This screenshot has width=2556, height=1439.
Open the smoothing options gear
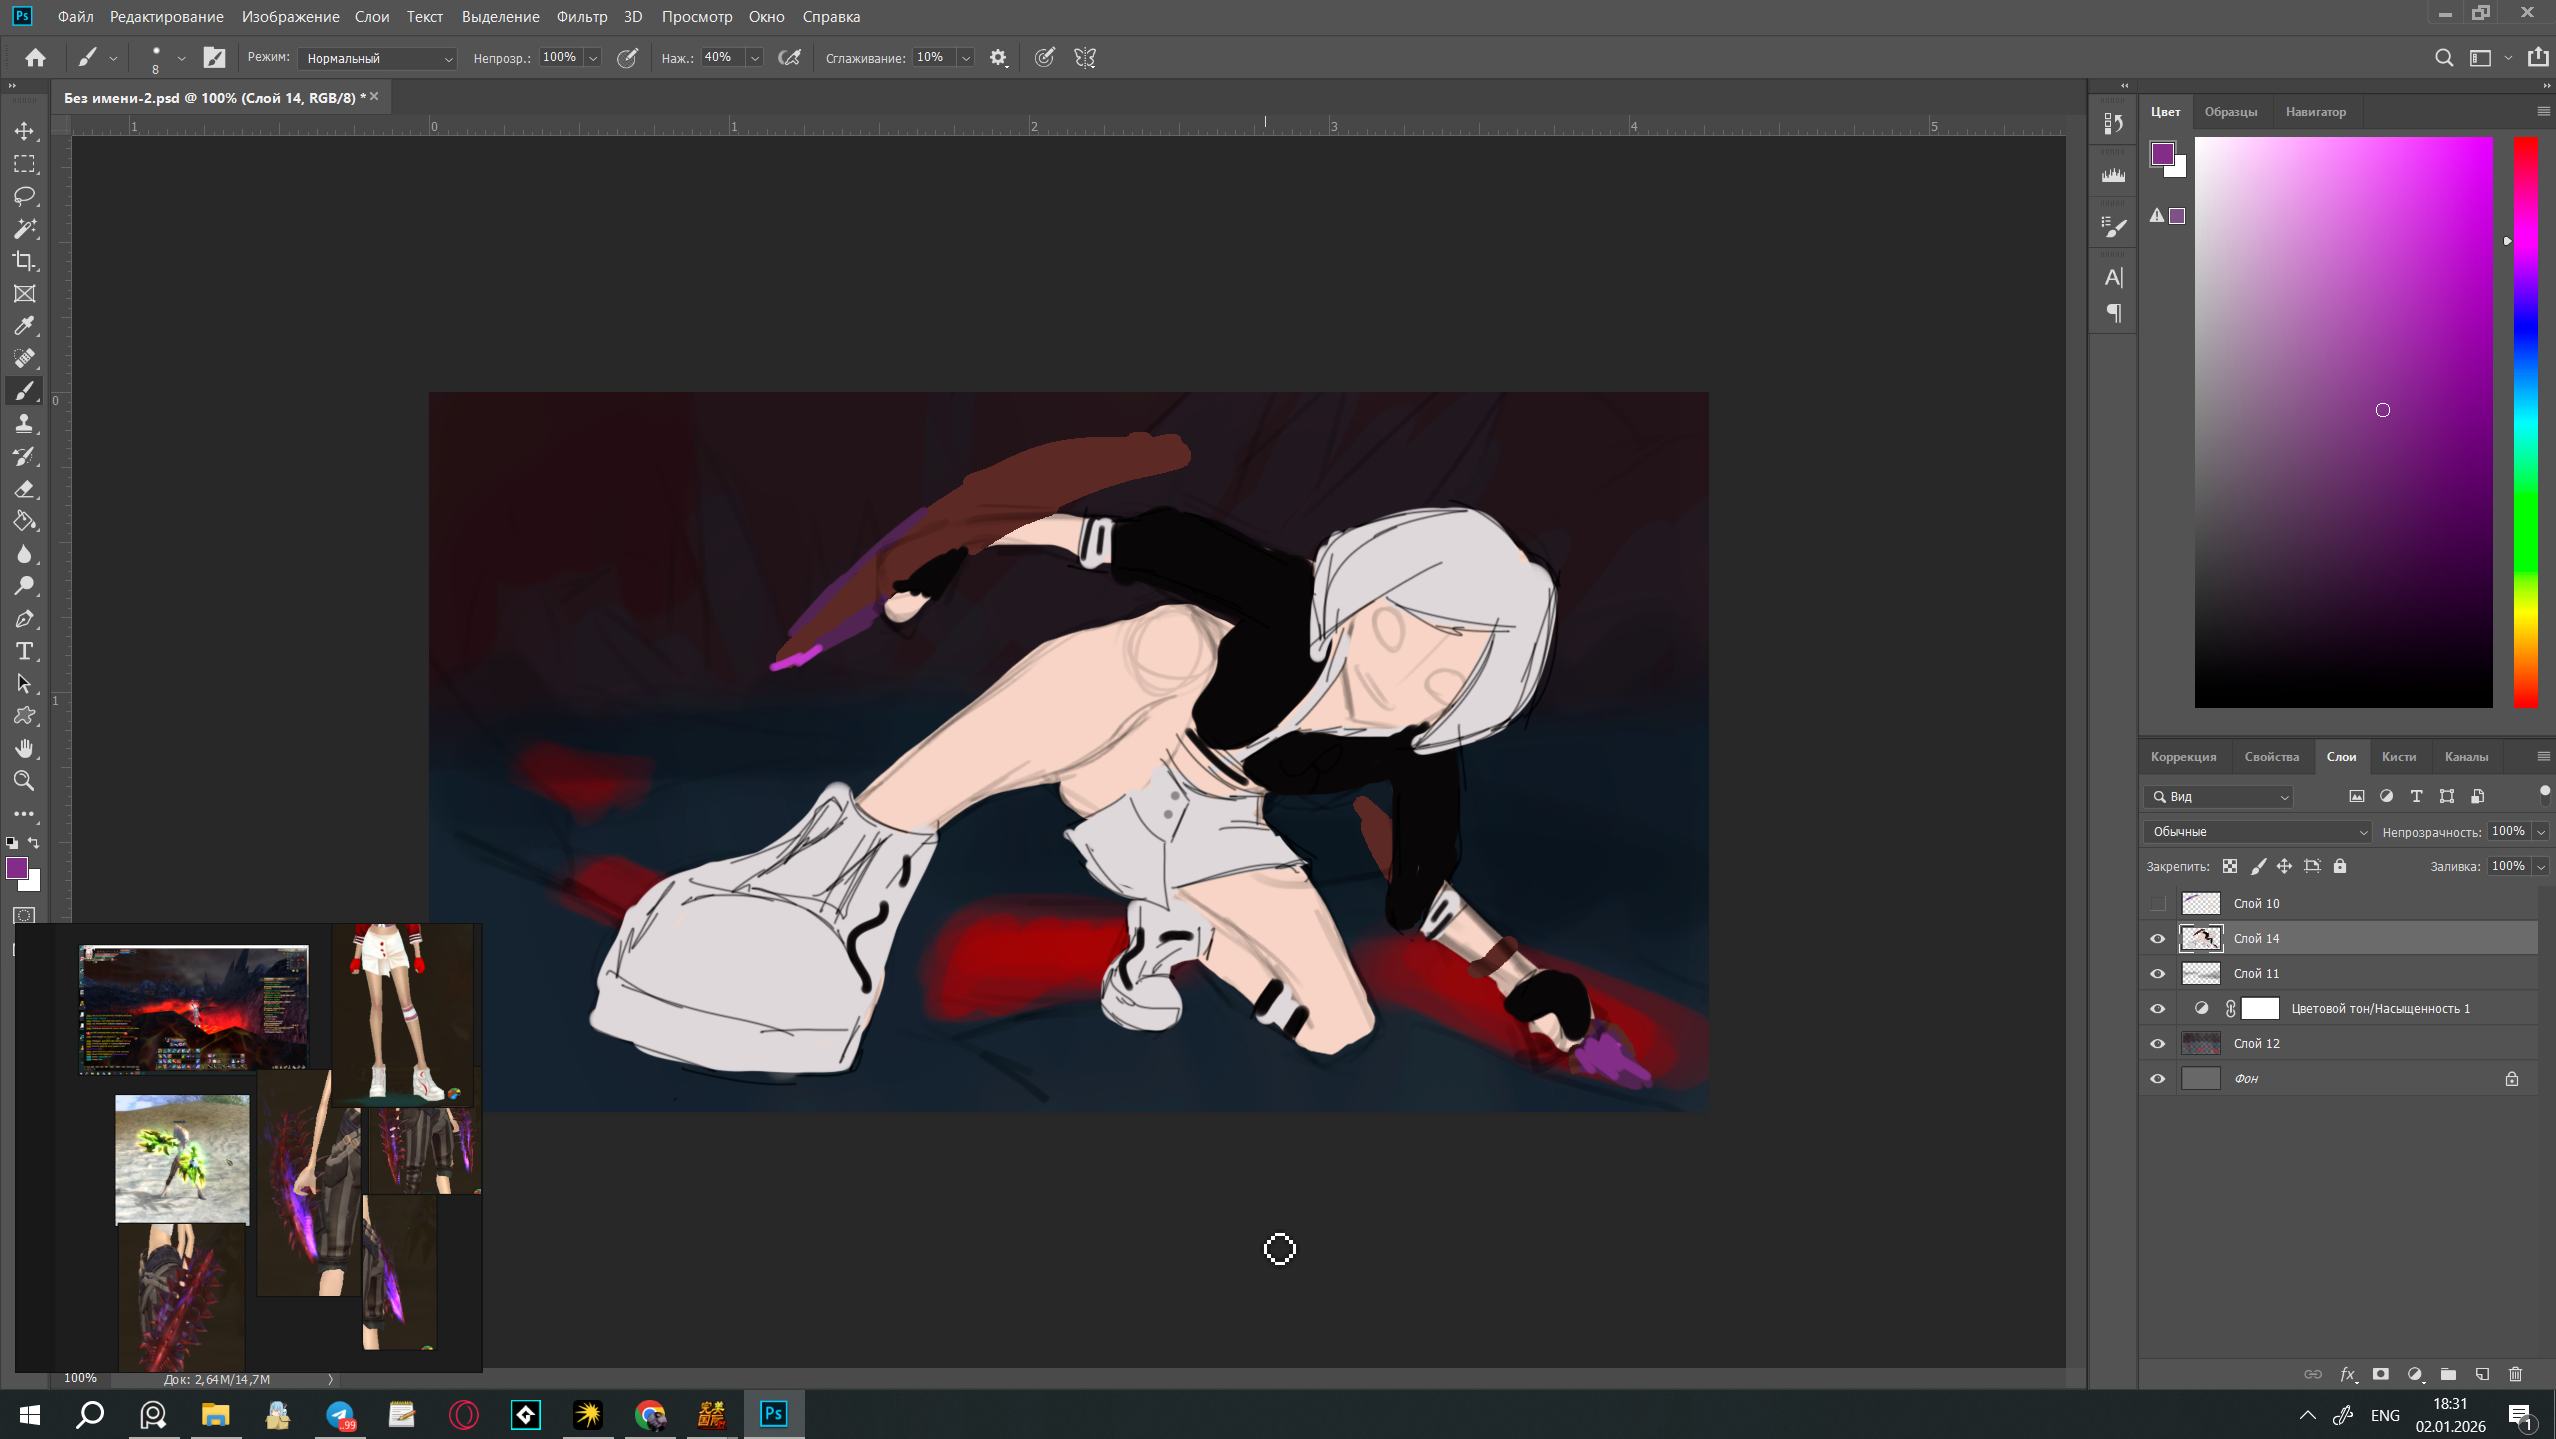(998, 58)
